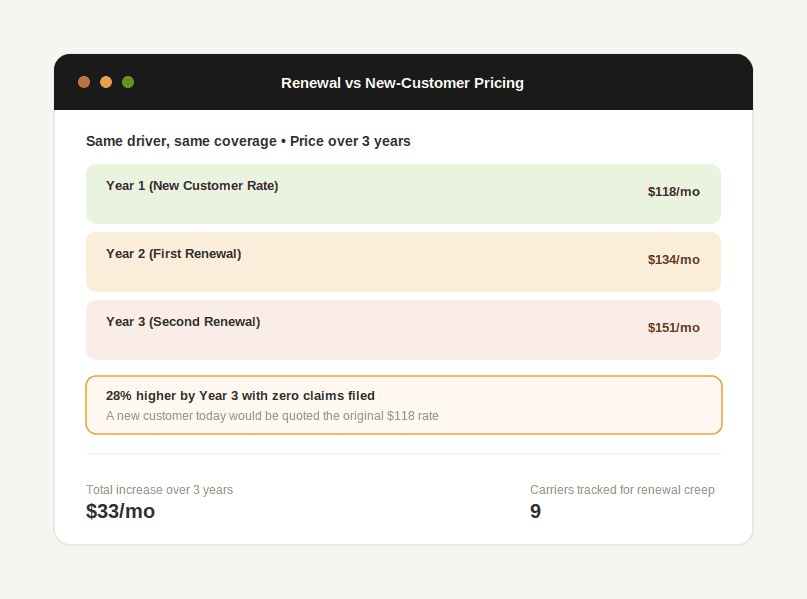Click the 'Carriers tracked for renewal creep' label
807x599 pixels.
622,490
